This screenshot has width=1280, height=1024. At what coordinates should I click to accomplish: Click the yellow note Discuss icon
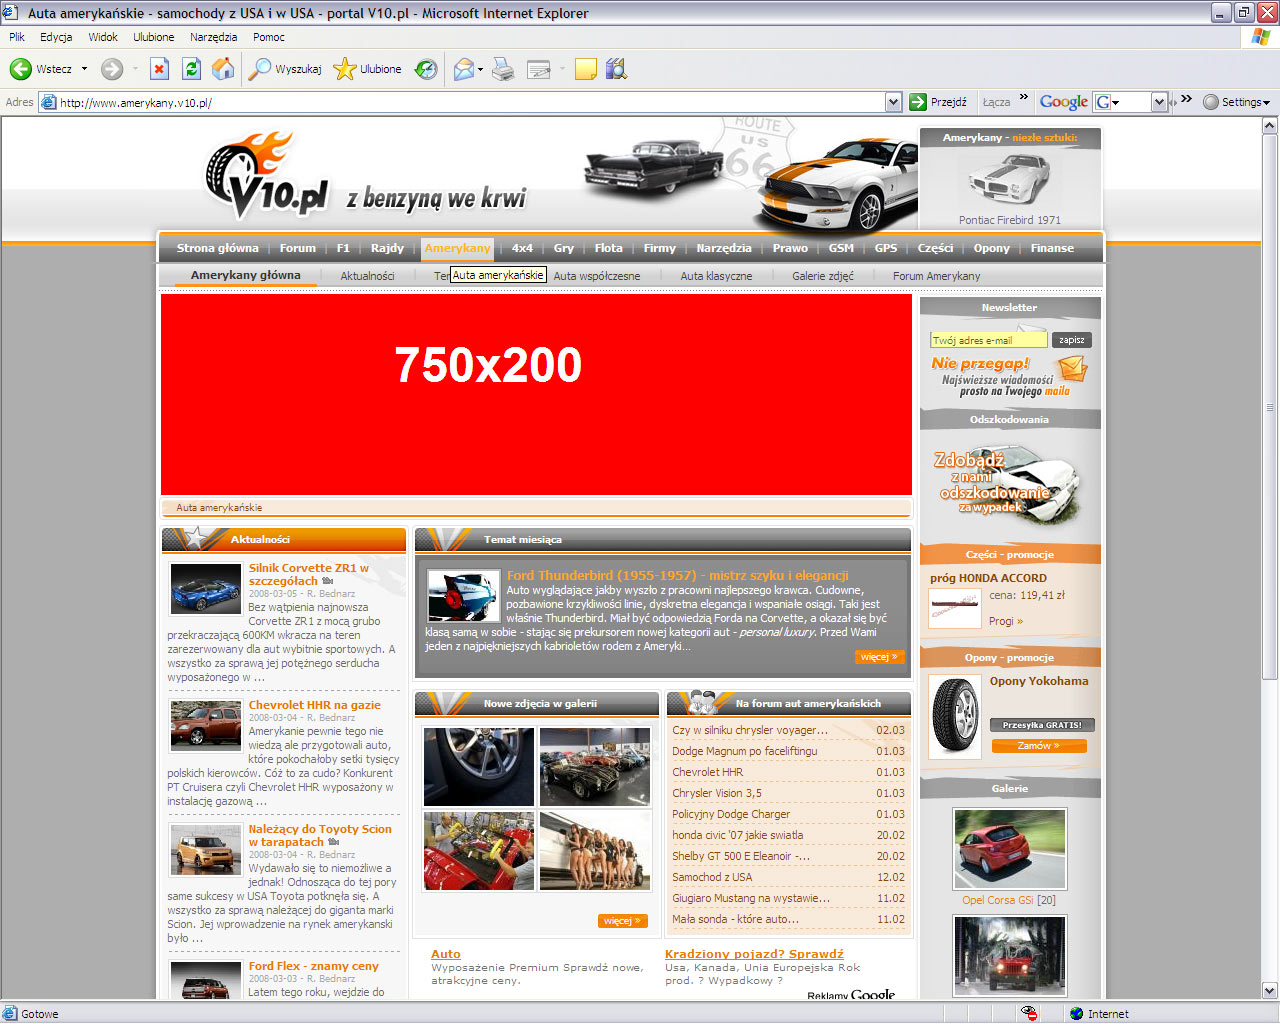586,69
